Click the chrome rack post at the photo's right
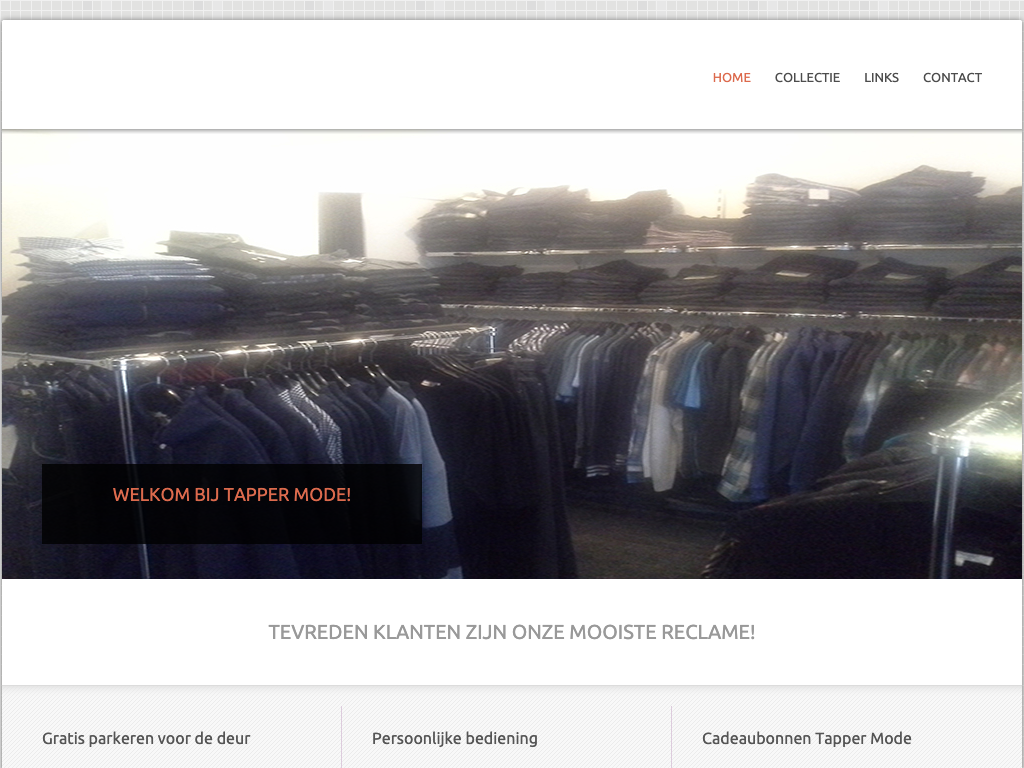1024x768 pixels. point(947,500)
